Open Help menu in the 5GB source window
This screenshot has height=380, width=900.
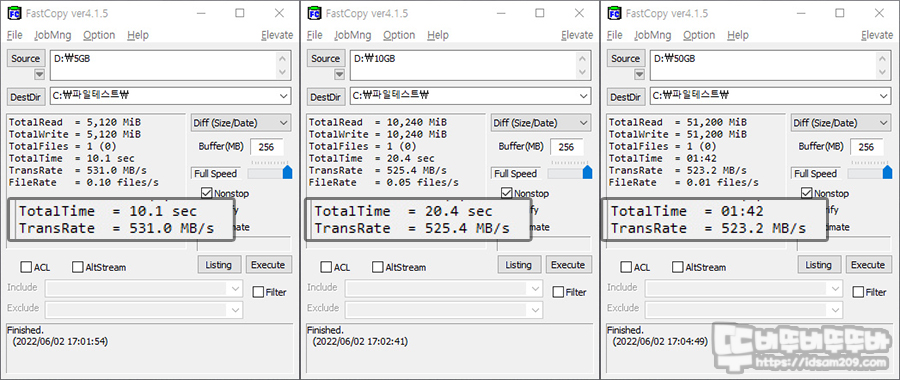pos(138,35)
